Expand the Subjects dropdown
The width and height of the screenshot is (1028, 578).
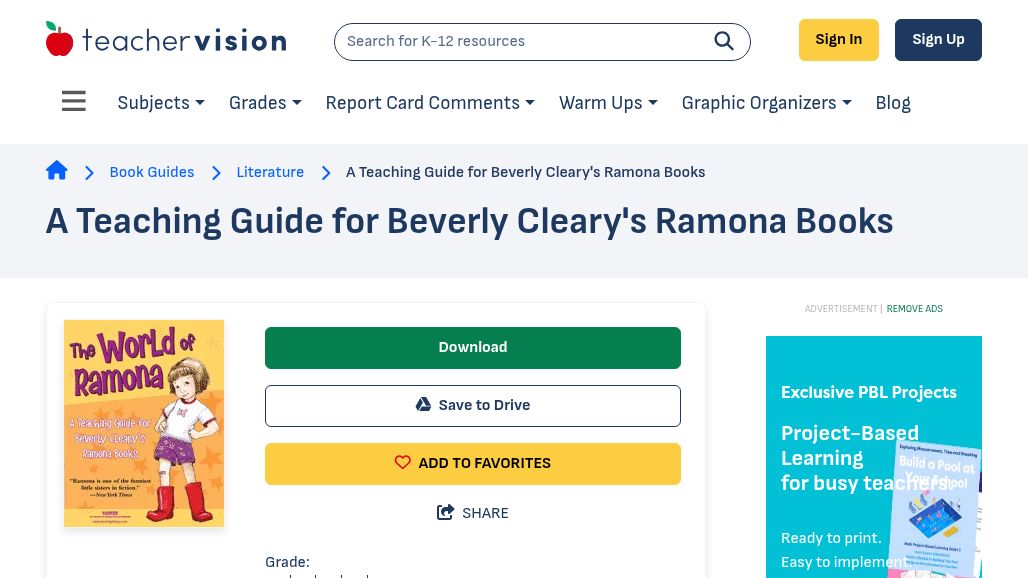point(161,103)
